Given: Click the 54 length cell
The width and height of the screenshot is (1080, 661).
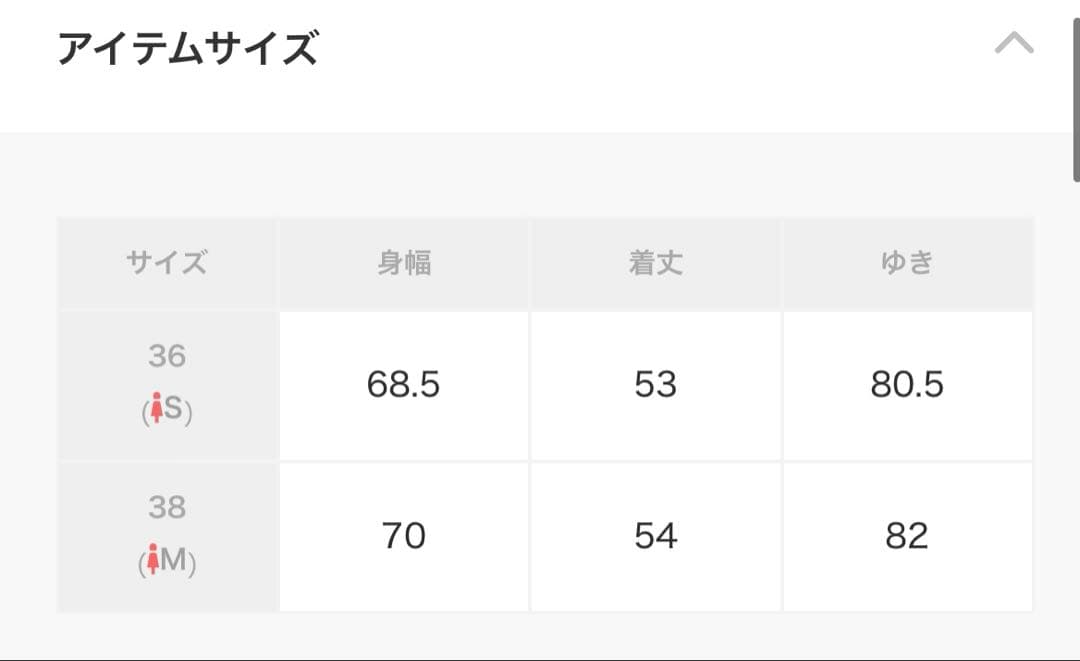Looking at the screenshot, I should [655, 536].
